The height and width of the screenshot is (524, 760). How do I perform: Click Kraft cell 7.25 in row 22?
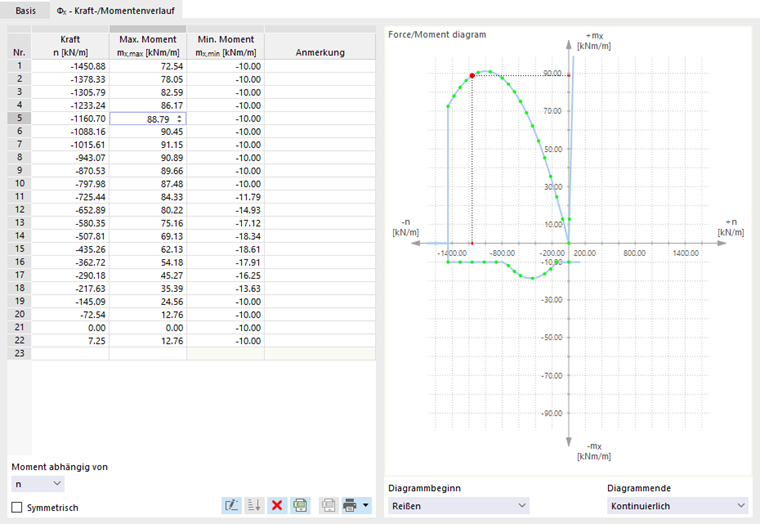pos(70,341)
